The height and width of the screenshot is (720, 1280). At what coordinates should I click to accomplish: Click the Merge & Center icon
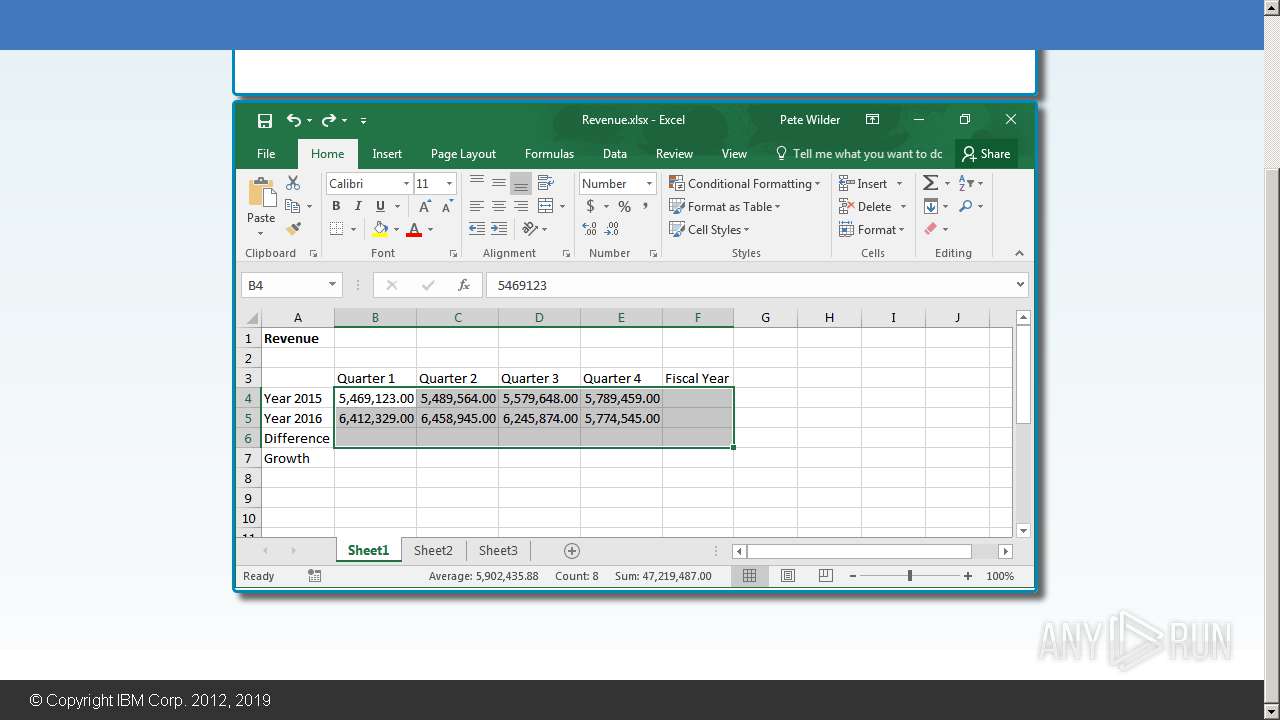click(x=545, y=206)
